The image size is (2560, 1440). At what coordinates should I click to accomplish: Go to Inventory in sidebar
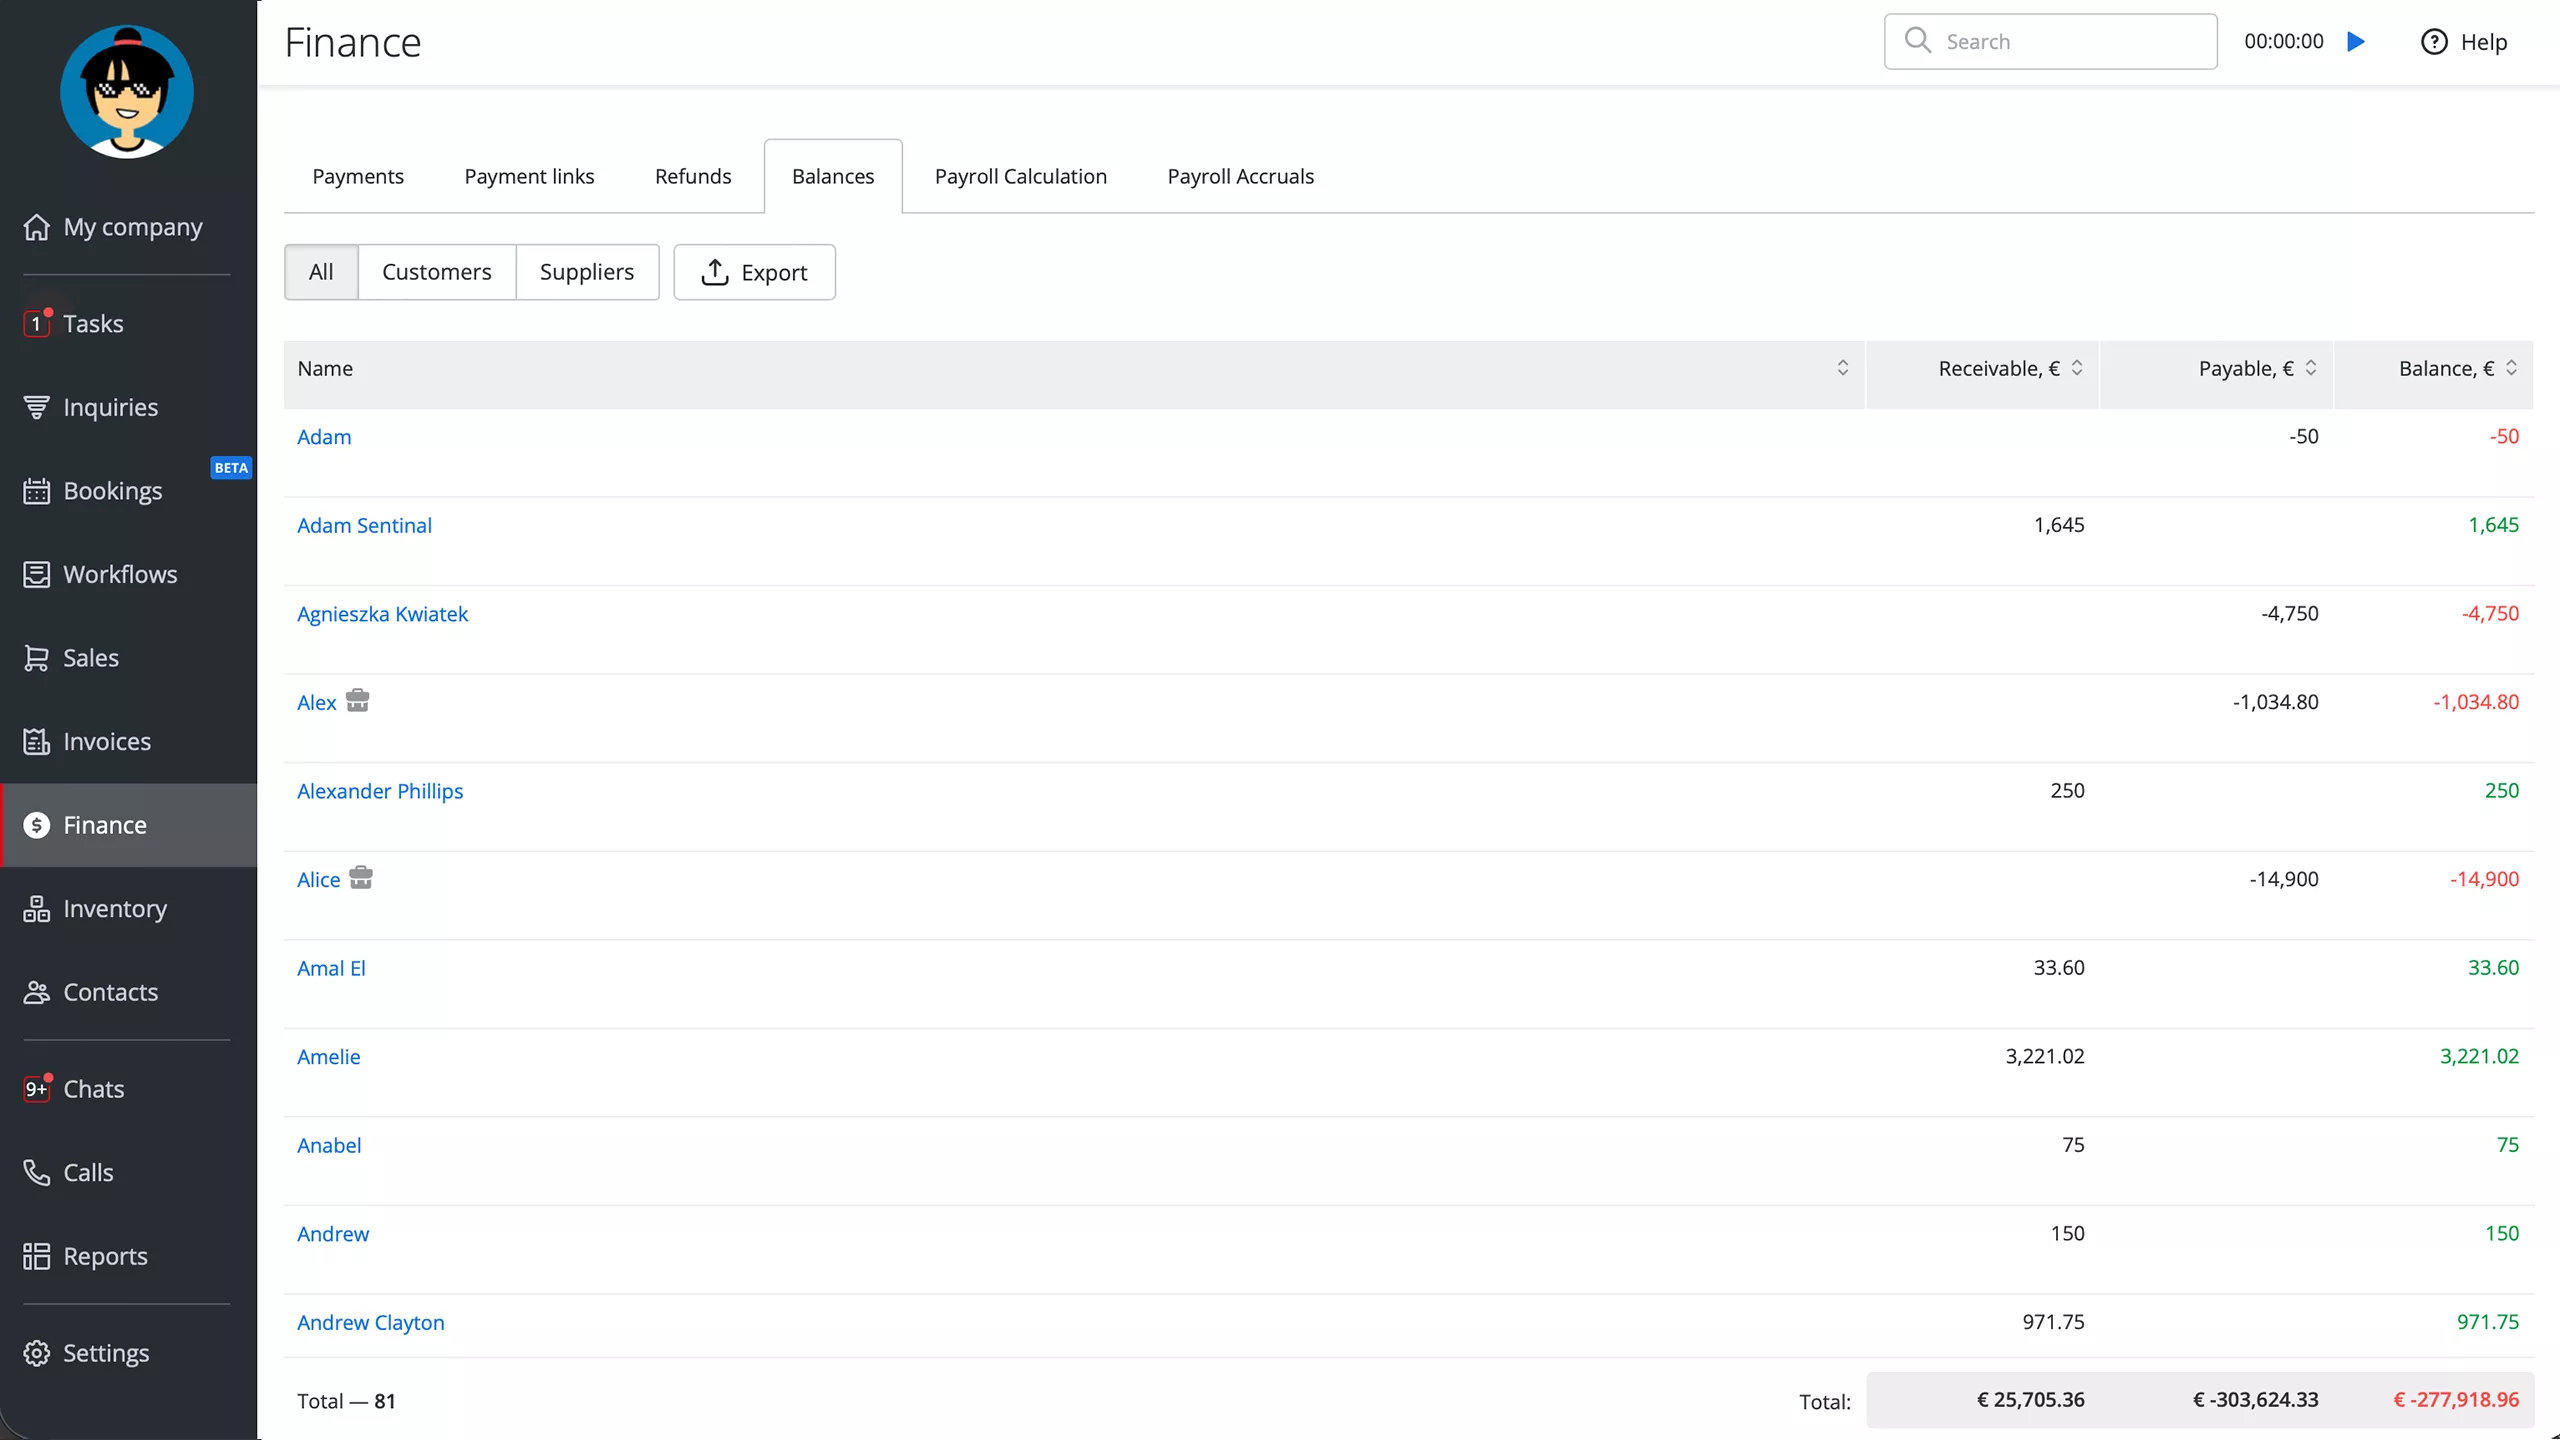click(114, 908)
